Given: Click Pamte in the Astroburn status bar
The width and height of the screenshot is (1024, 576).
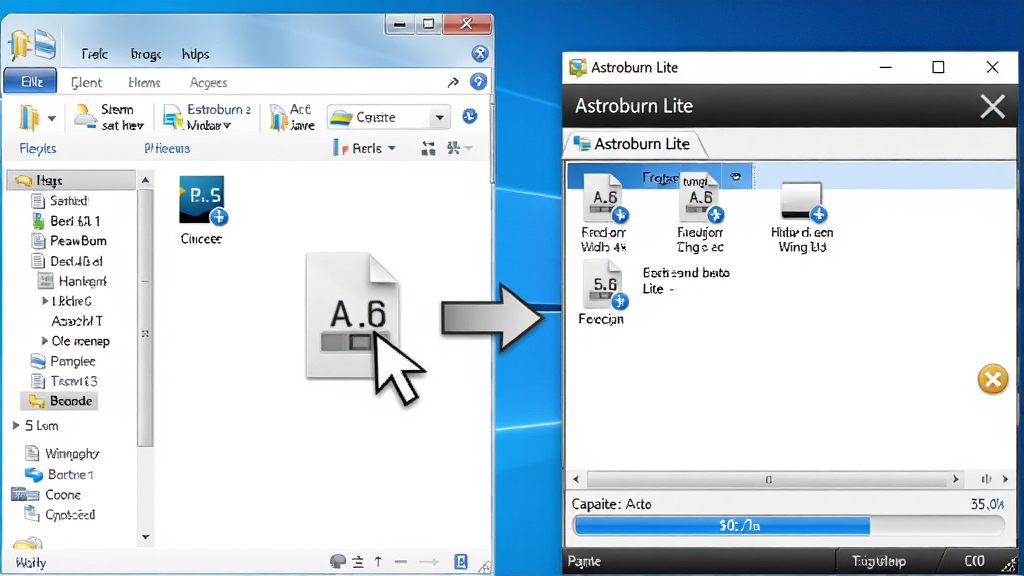Looking at the screenshot, I should coord(584,562).
